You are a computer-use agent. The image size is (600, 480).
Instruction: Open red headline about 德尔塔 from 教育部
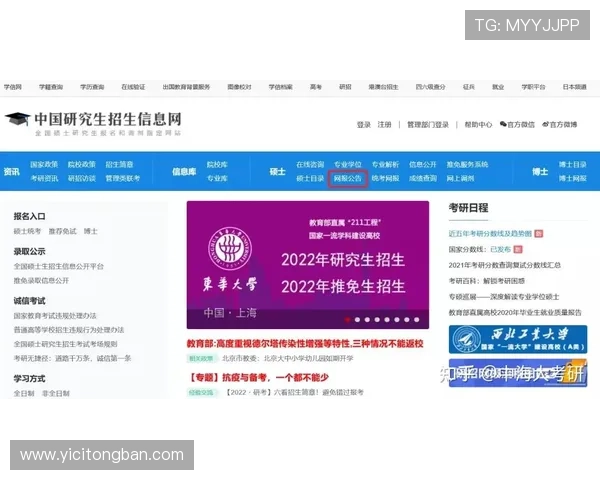tap(305, 343)
